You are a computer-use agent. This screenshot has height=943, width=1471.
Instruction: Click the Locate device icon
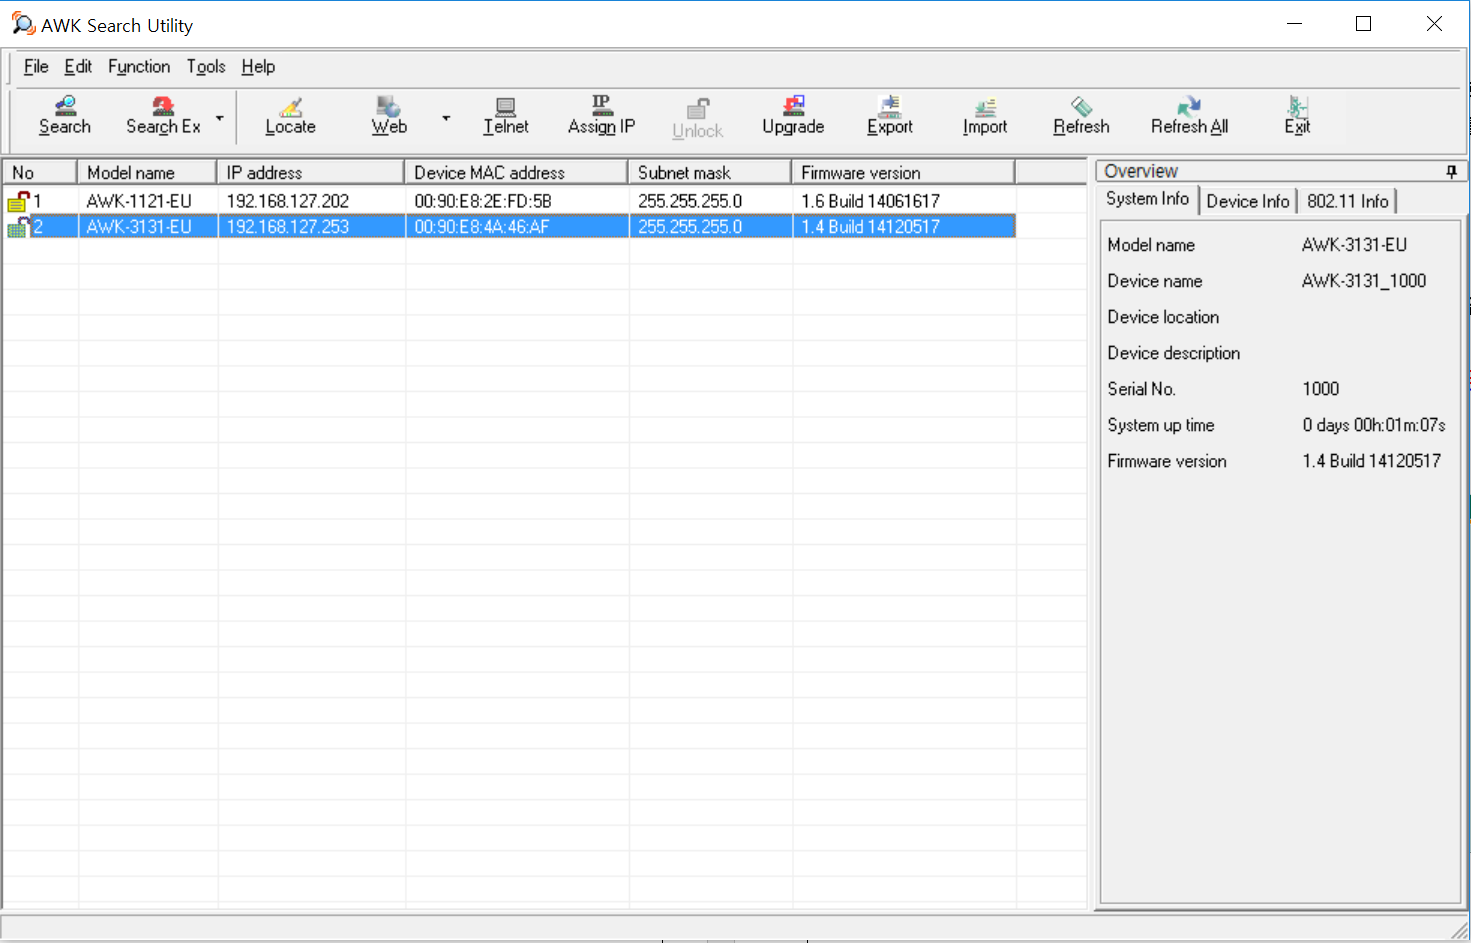[x=290, y=116]
